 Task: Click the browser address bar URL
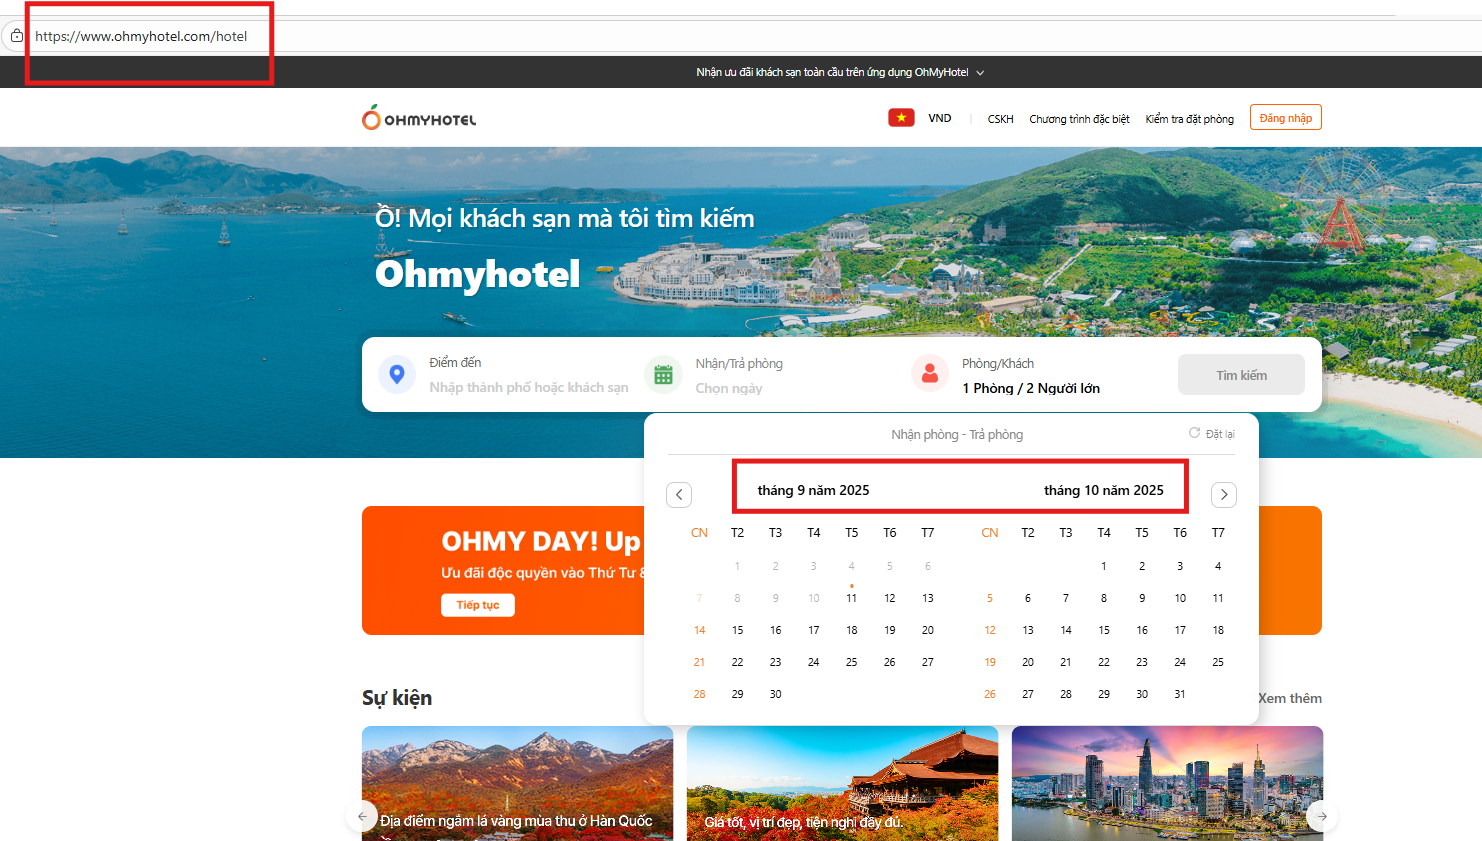pos(141,36)
